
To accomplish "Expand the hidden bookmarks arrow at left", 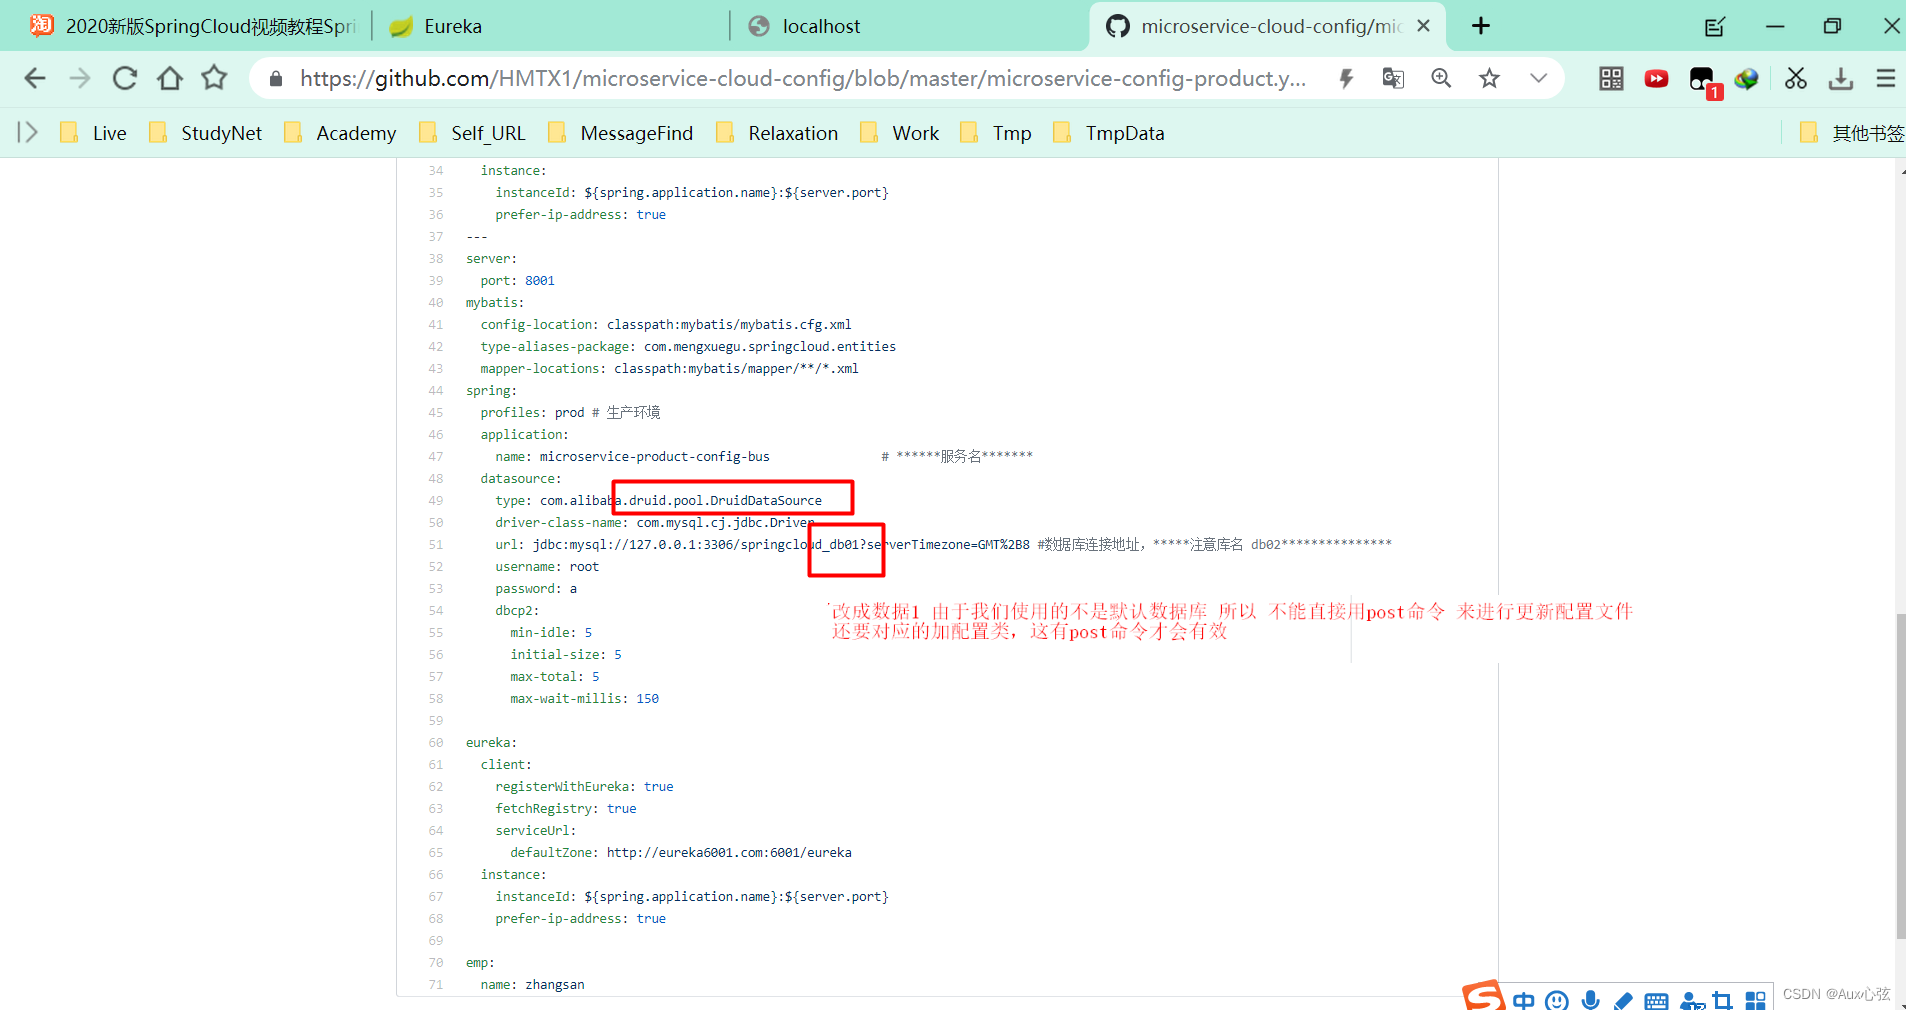I will click(25, 131).
